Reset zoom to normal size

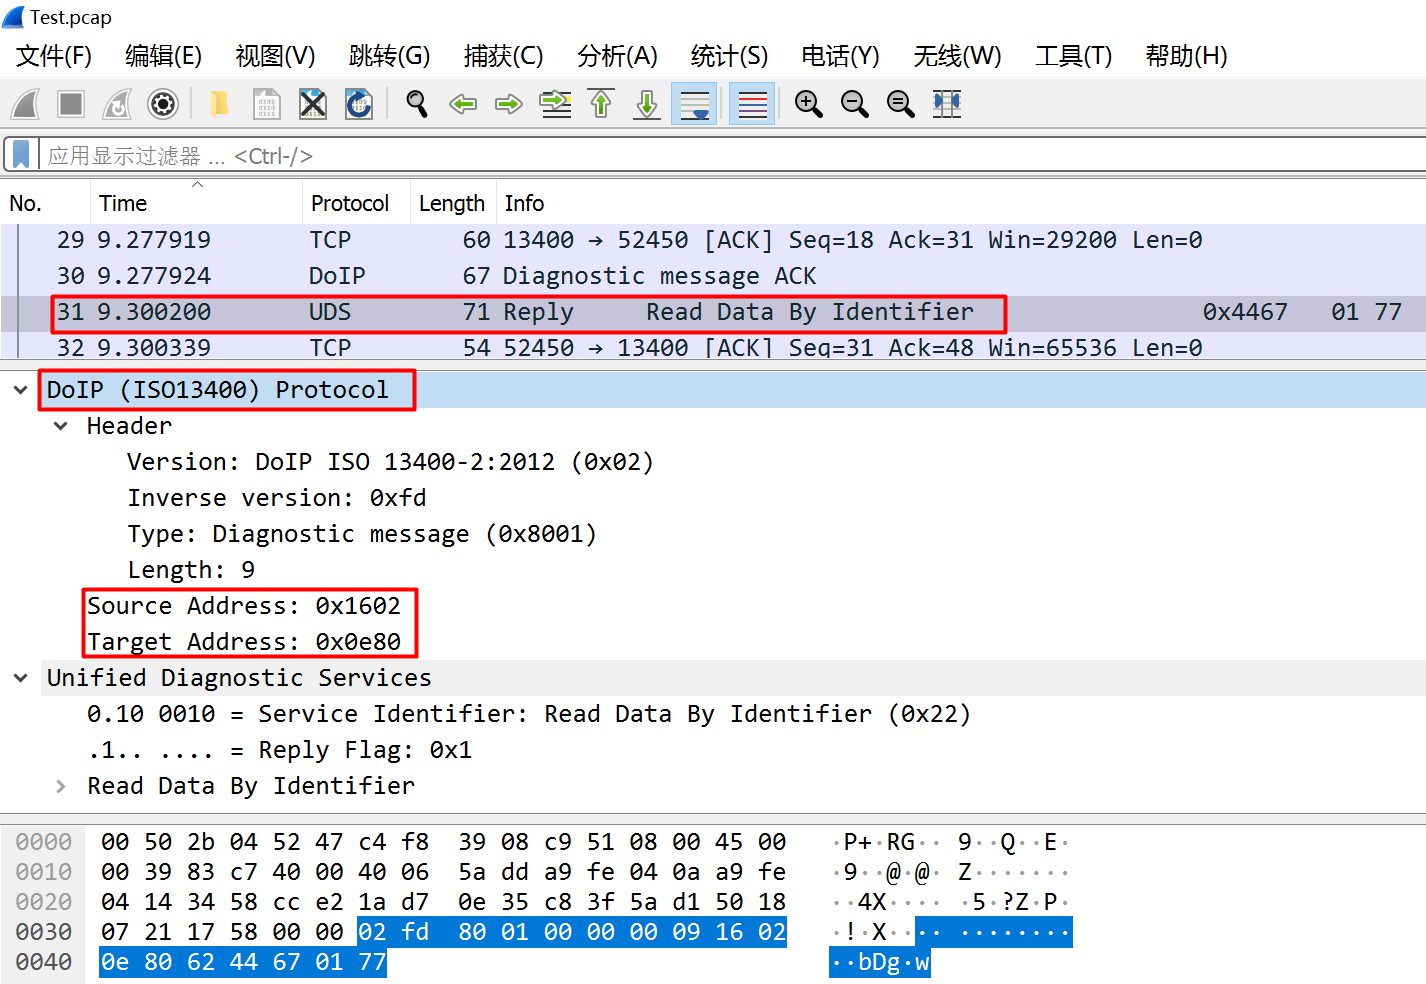pyautogui.click(x=899, y=103)
